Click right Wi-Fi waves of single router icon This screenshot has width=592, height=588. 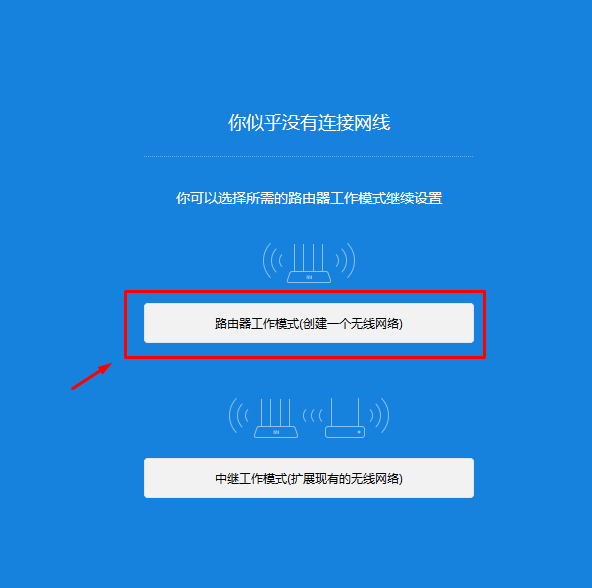click(345, 261)
